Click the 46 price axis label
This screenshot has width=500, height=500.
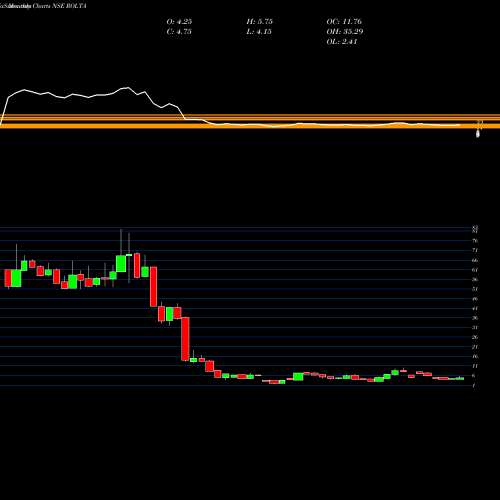click(475, 299)
